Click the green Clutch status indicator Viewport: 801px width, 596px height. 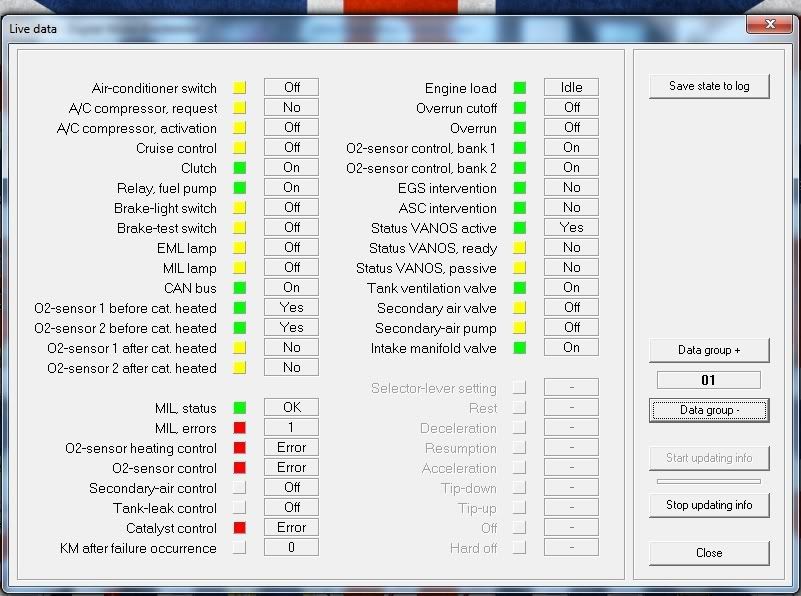pyautogui.click(x=240, y=168)
